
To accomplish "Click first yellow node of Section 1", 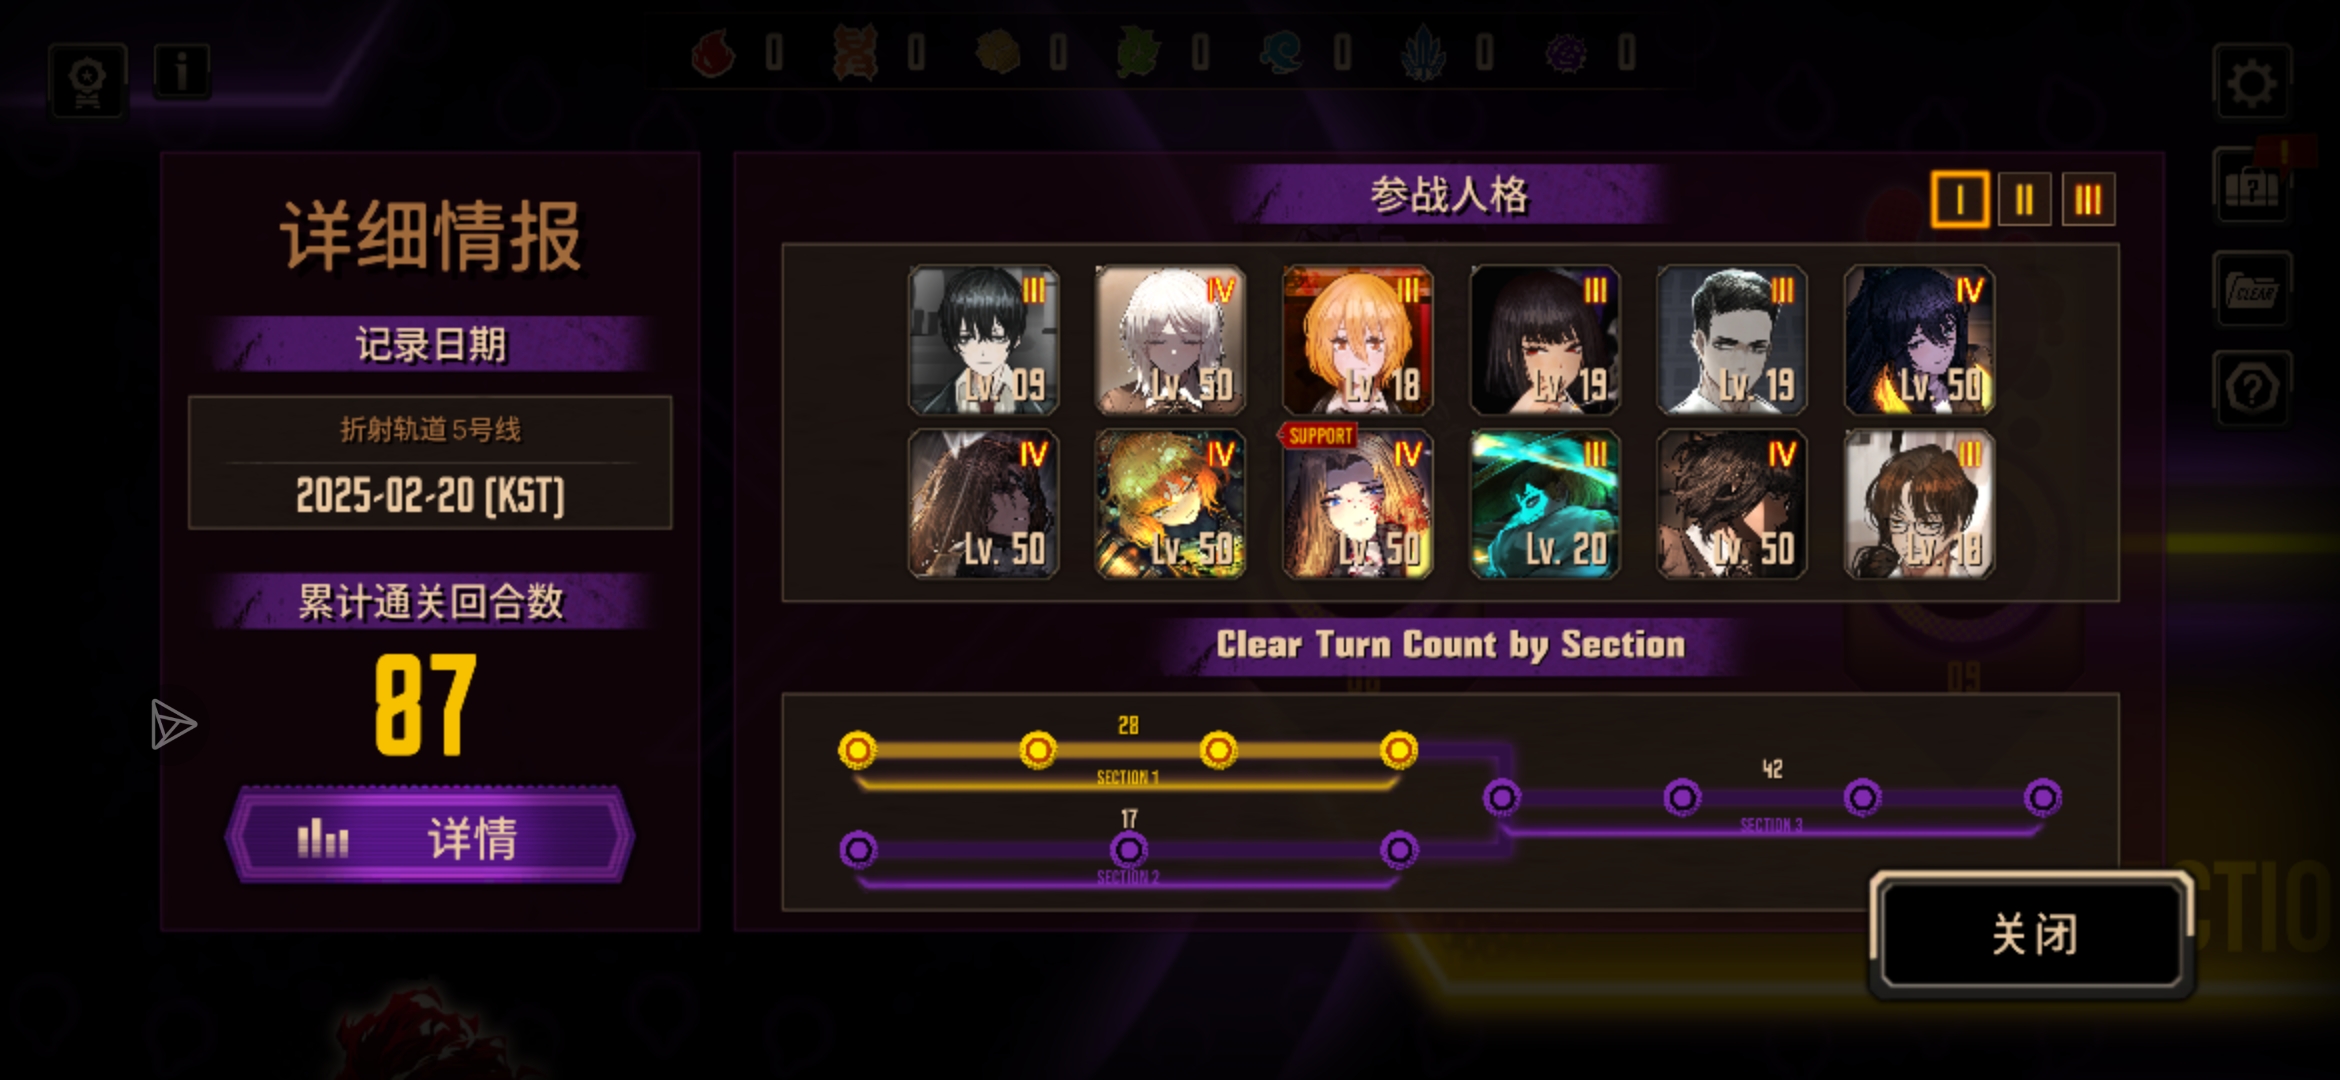I will point(857,749).
